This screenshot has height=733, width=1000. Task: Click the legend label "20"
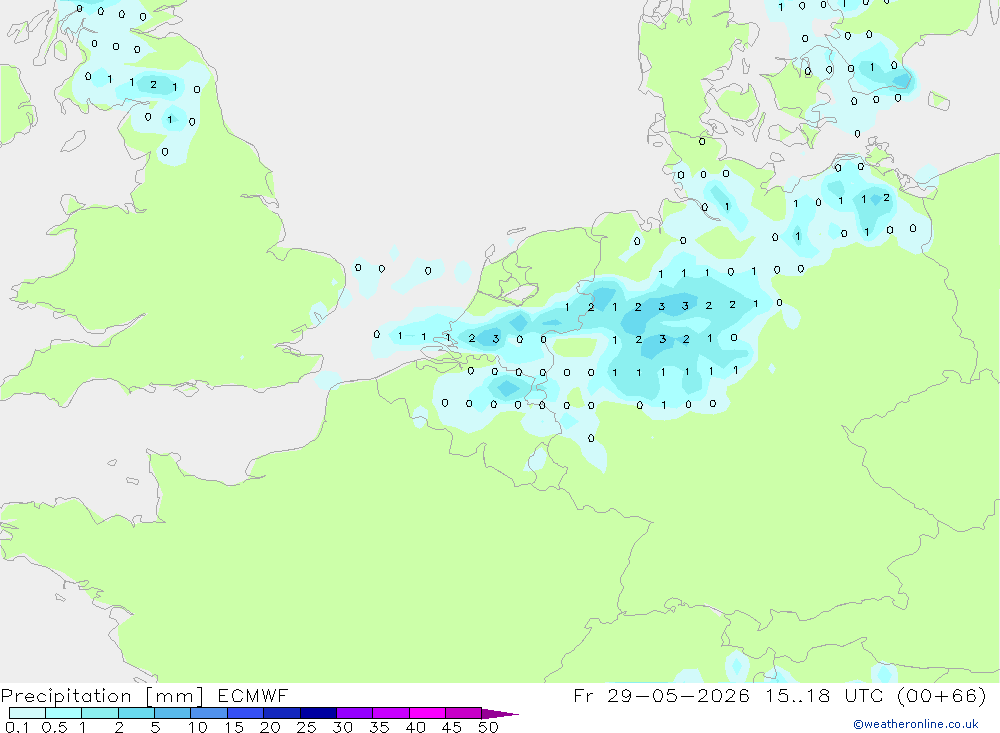pos(270,727)
